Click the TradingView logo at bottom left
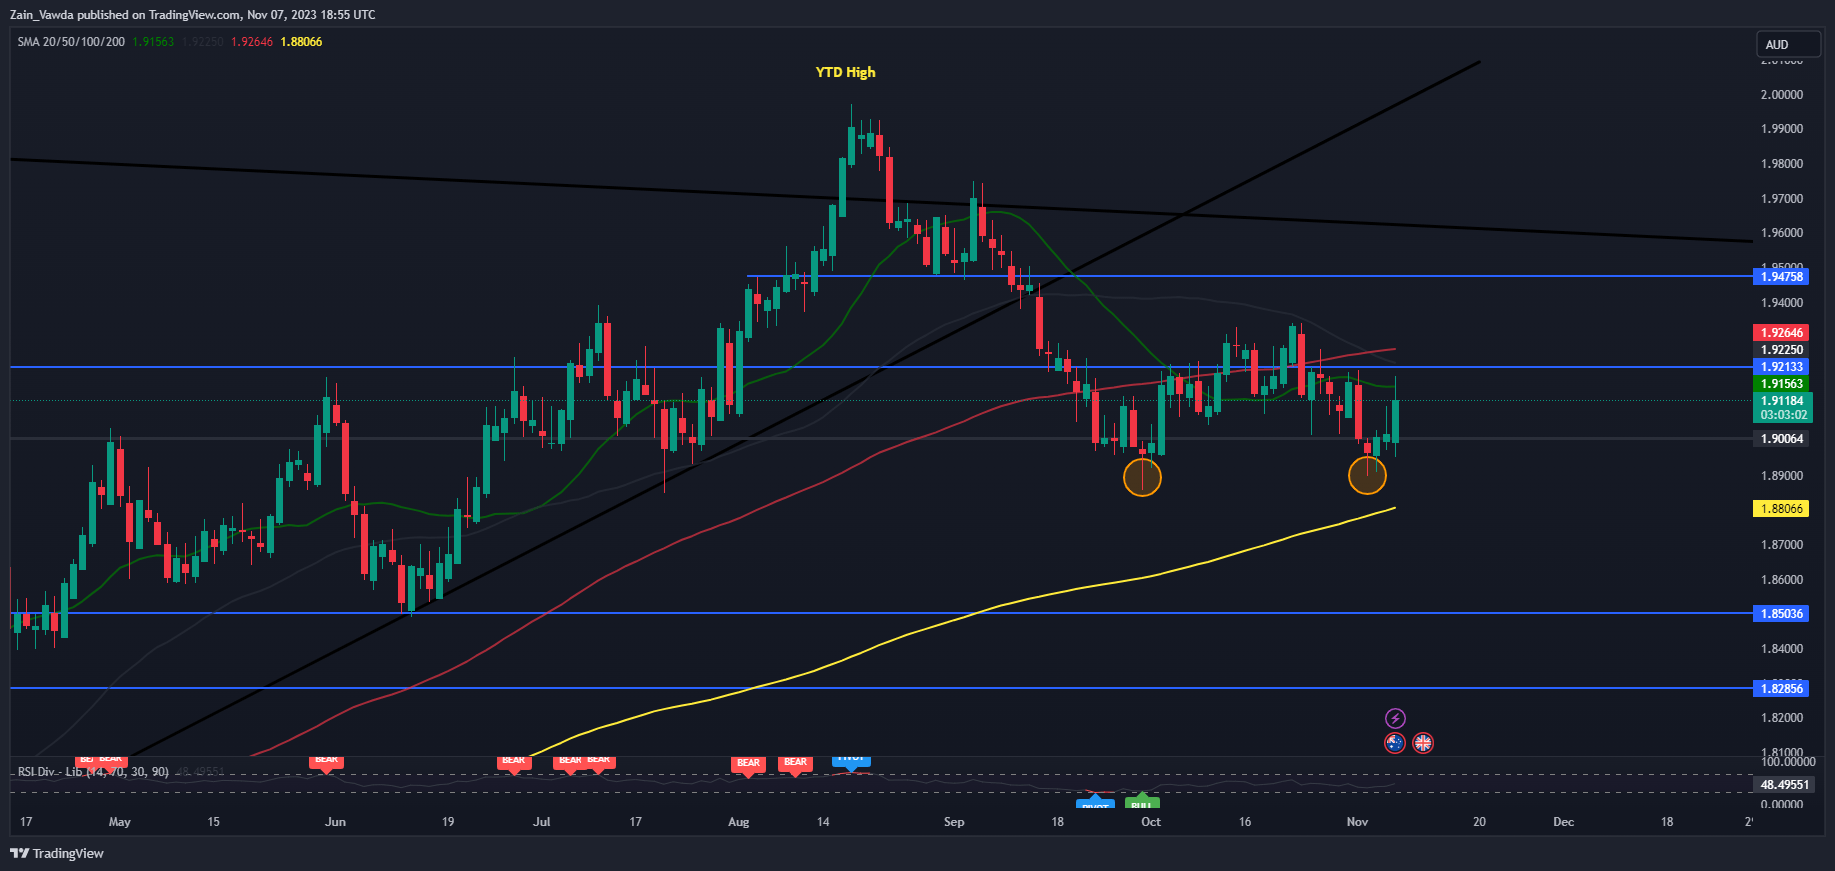1835x871 pixels. 57,853
